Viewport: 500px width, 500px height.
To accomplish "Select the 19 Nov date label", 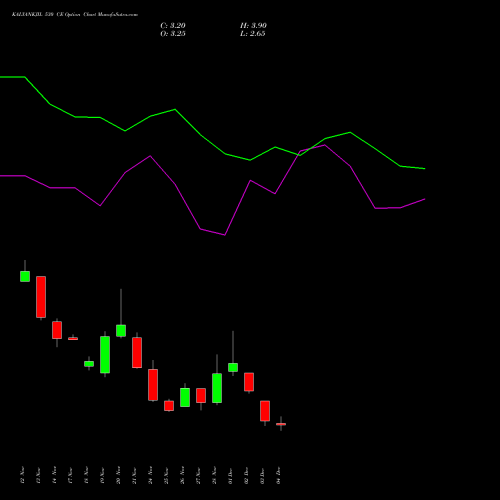I will coord(103,475).
